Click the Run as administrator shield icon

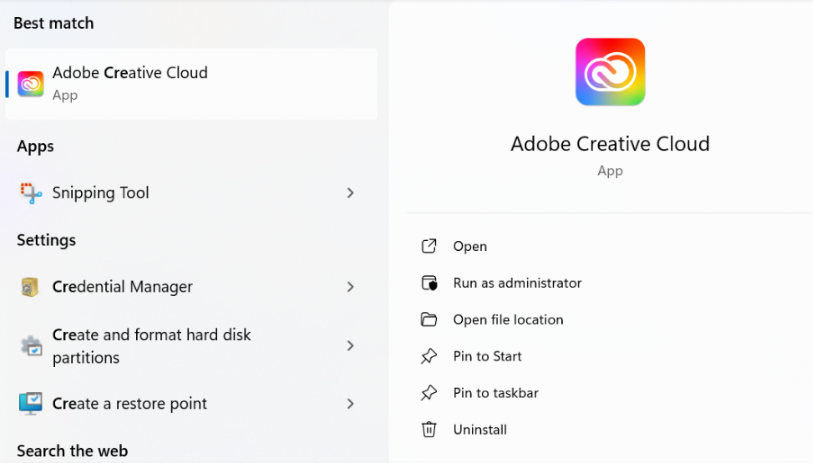(x=429, y=283)
